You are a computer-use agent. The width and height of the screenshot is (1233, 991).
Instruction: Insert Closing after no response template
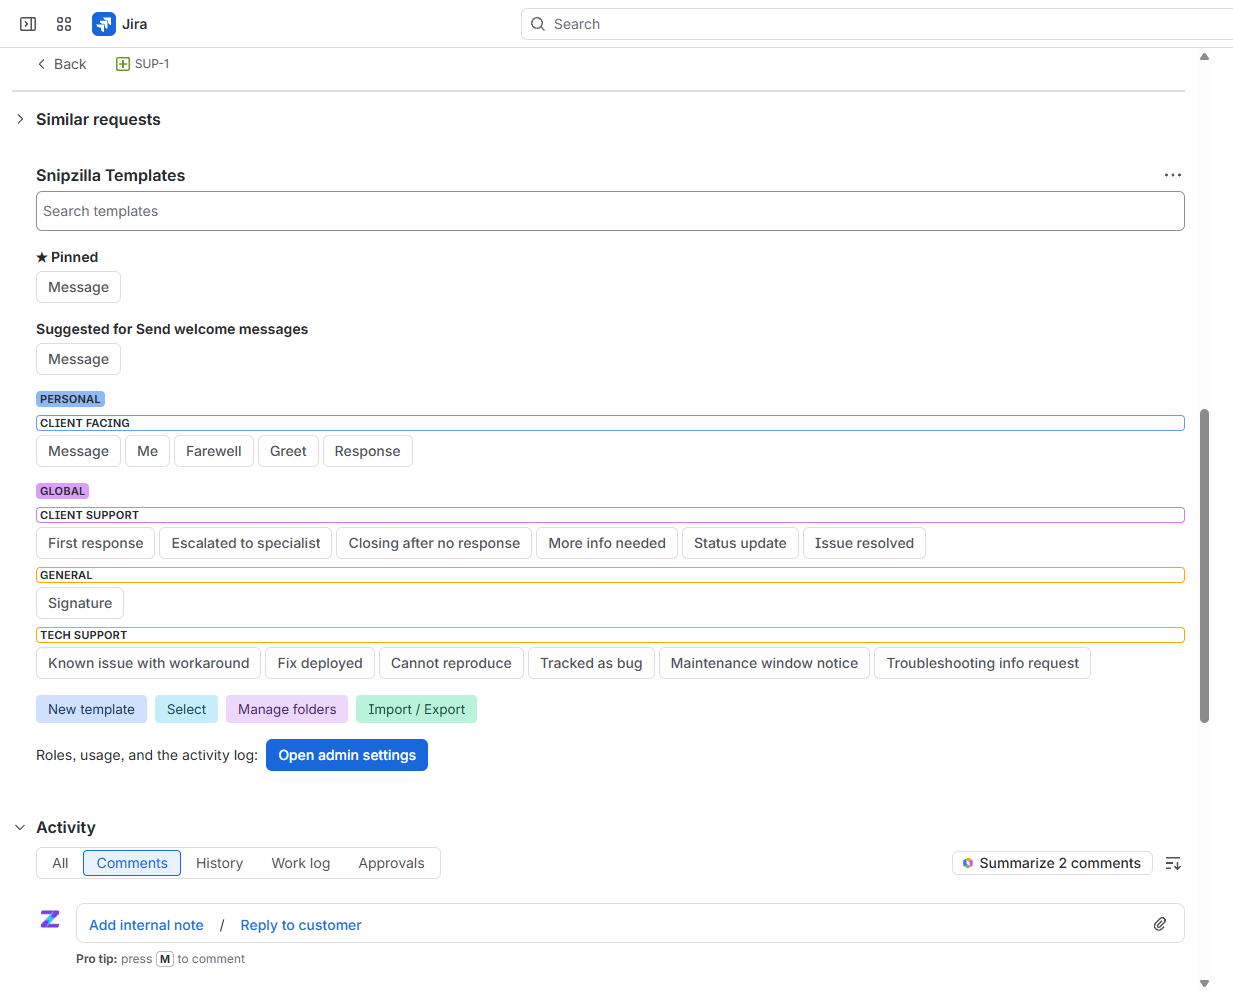(x=434, y=543)
